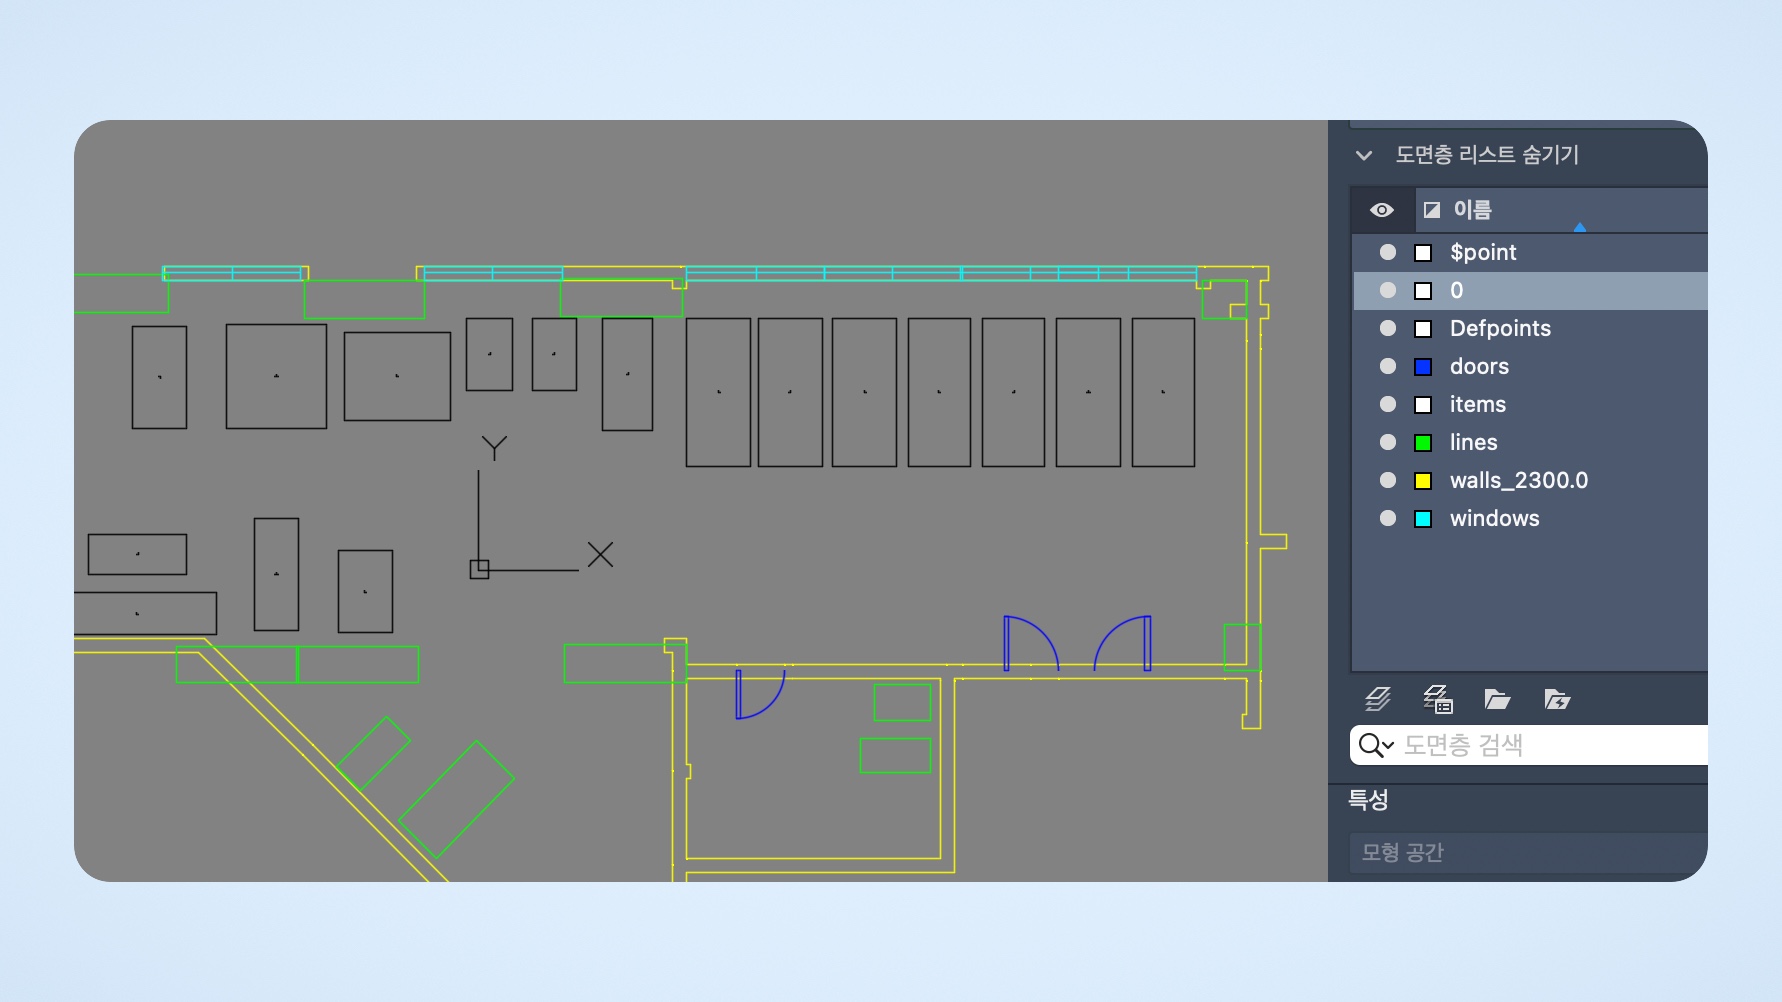Open the yellow color swatch of walls_2300.0 layer

(1423, 481)
